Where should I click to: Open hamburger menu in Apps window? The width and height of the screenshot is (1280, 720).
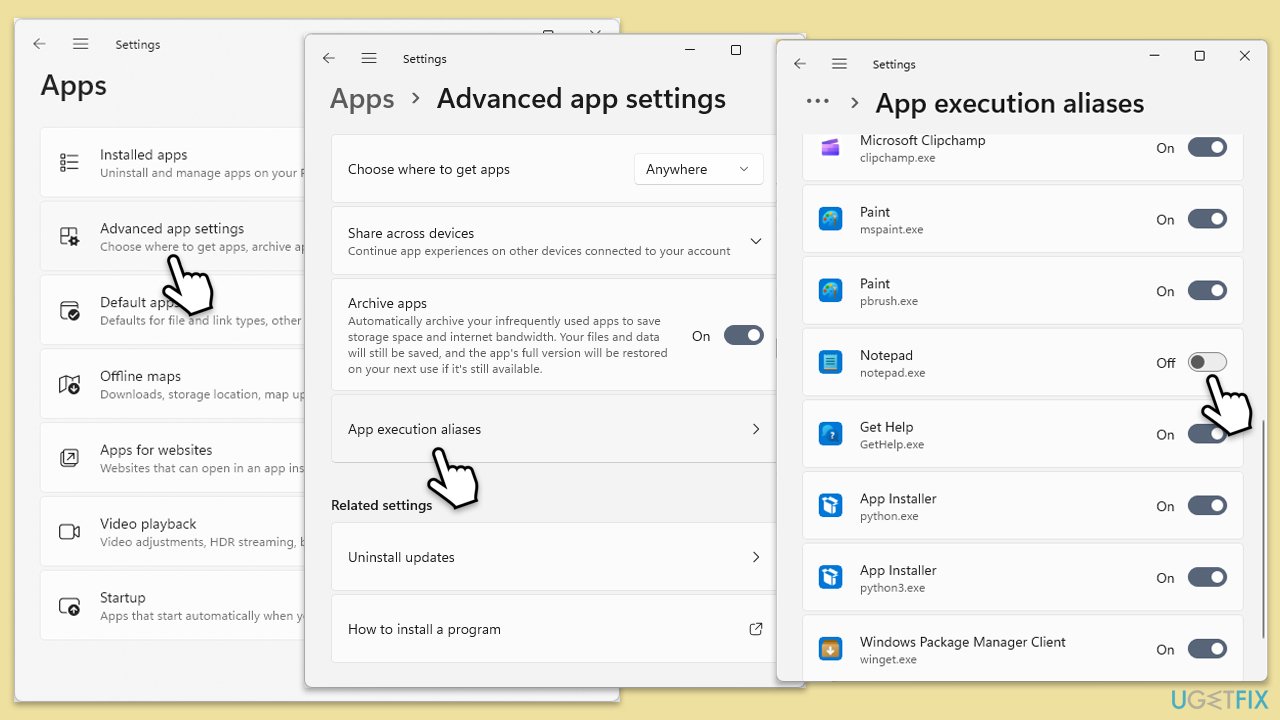(x=81, y=44)
